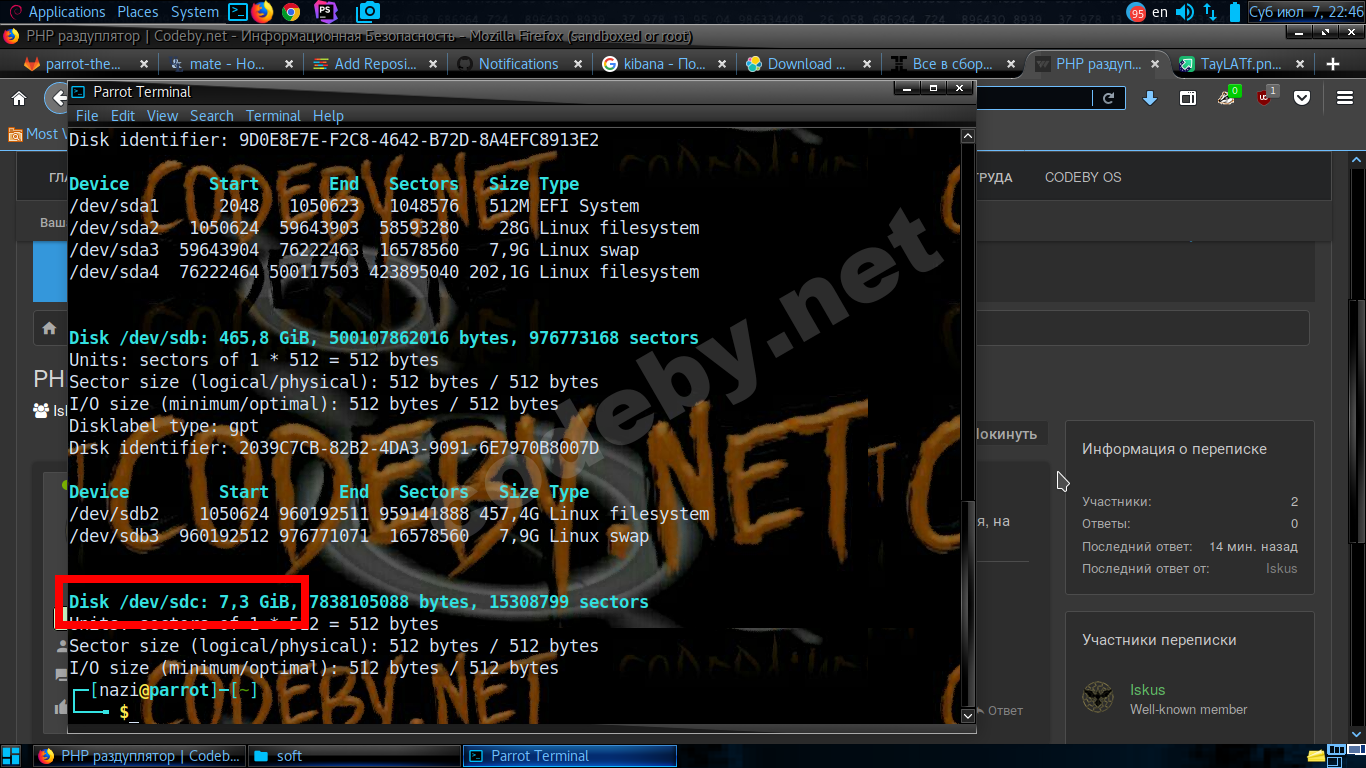1366x768 pixels.
Task: Open Firefox downloads arrow
Action: [1150, 98]
